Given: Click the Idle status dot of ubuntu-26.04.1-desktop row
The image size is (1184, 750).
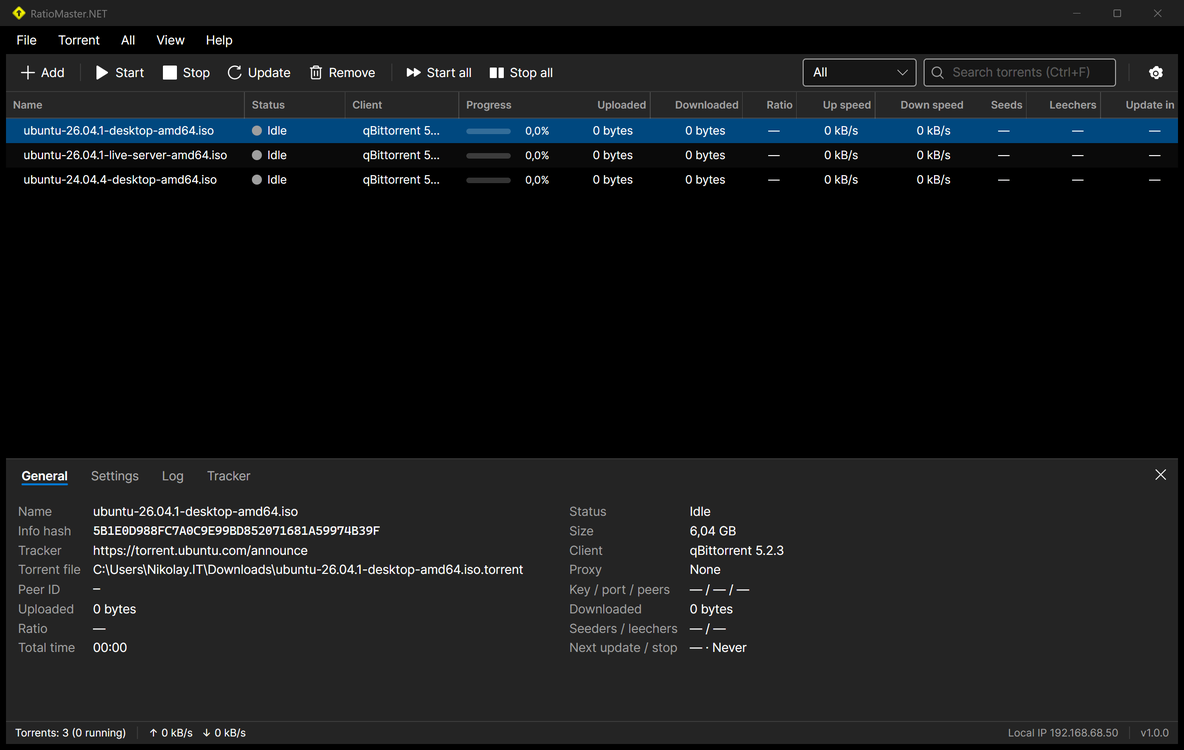Looking at the screenshot, I should click(257, 131).
